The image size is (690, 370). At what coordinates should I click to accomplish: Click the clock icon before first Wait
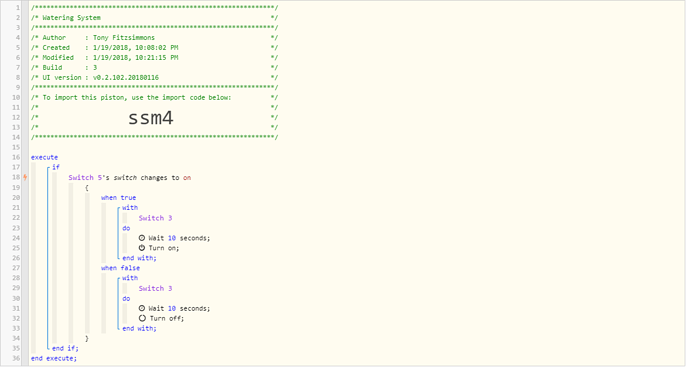142,238
